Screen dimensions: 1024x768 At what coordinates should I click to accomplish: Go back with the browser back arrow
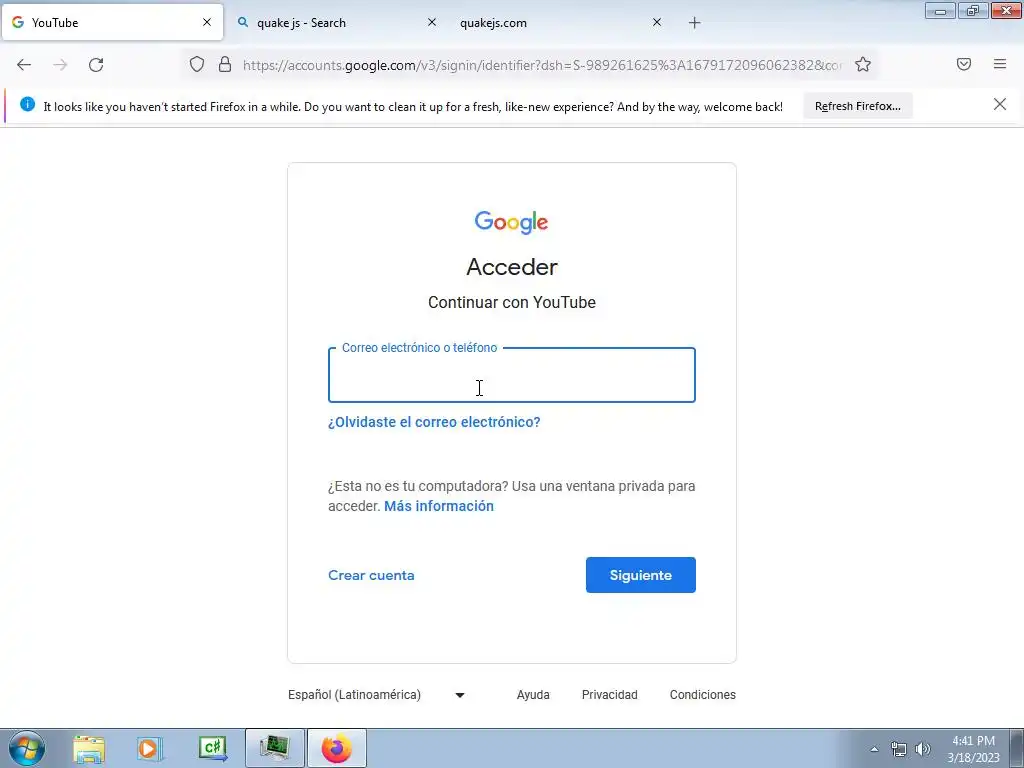coord(24,65)
